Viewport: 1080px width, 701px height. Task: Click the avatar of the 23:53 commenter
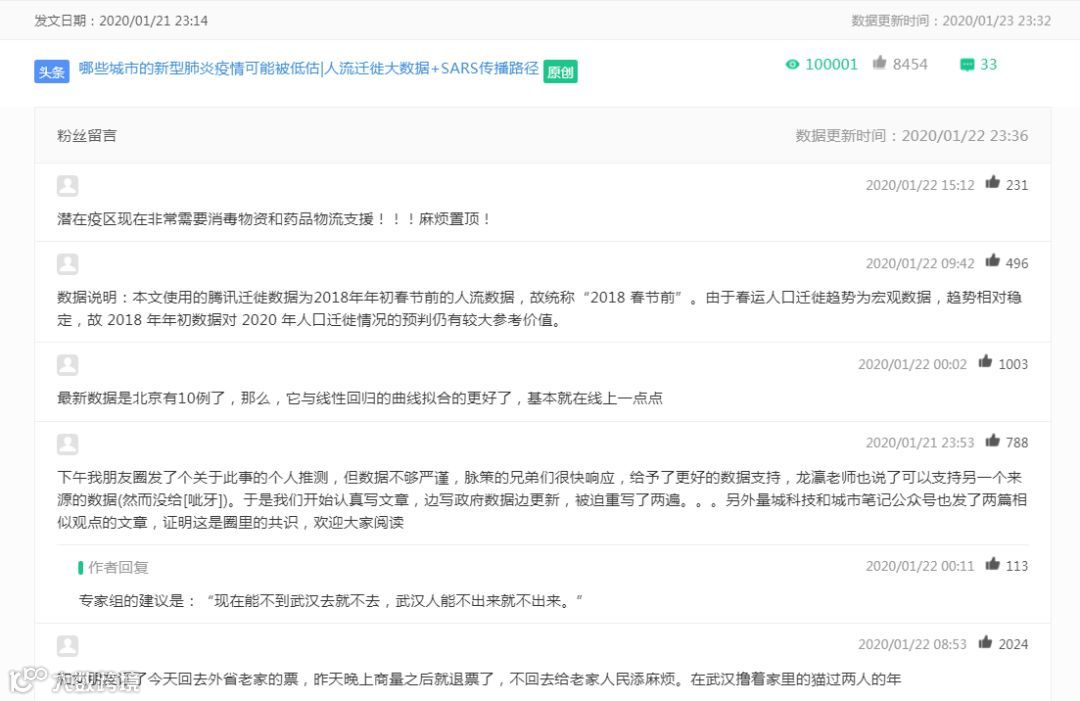click(x=68, y=444)
